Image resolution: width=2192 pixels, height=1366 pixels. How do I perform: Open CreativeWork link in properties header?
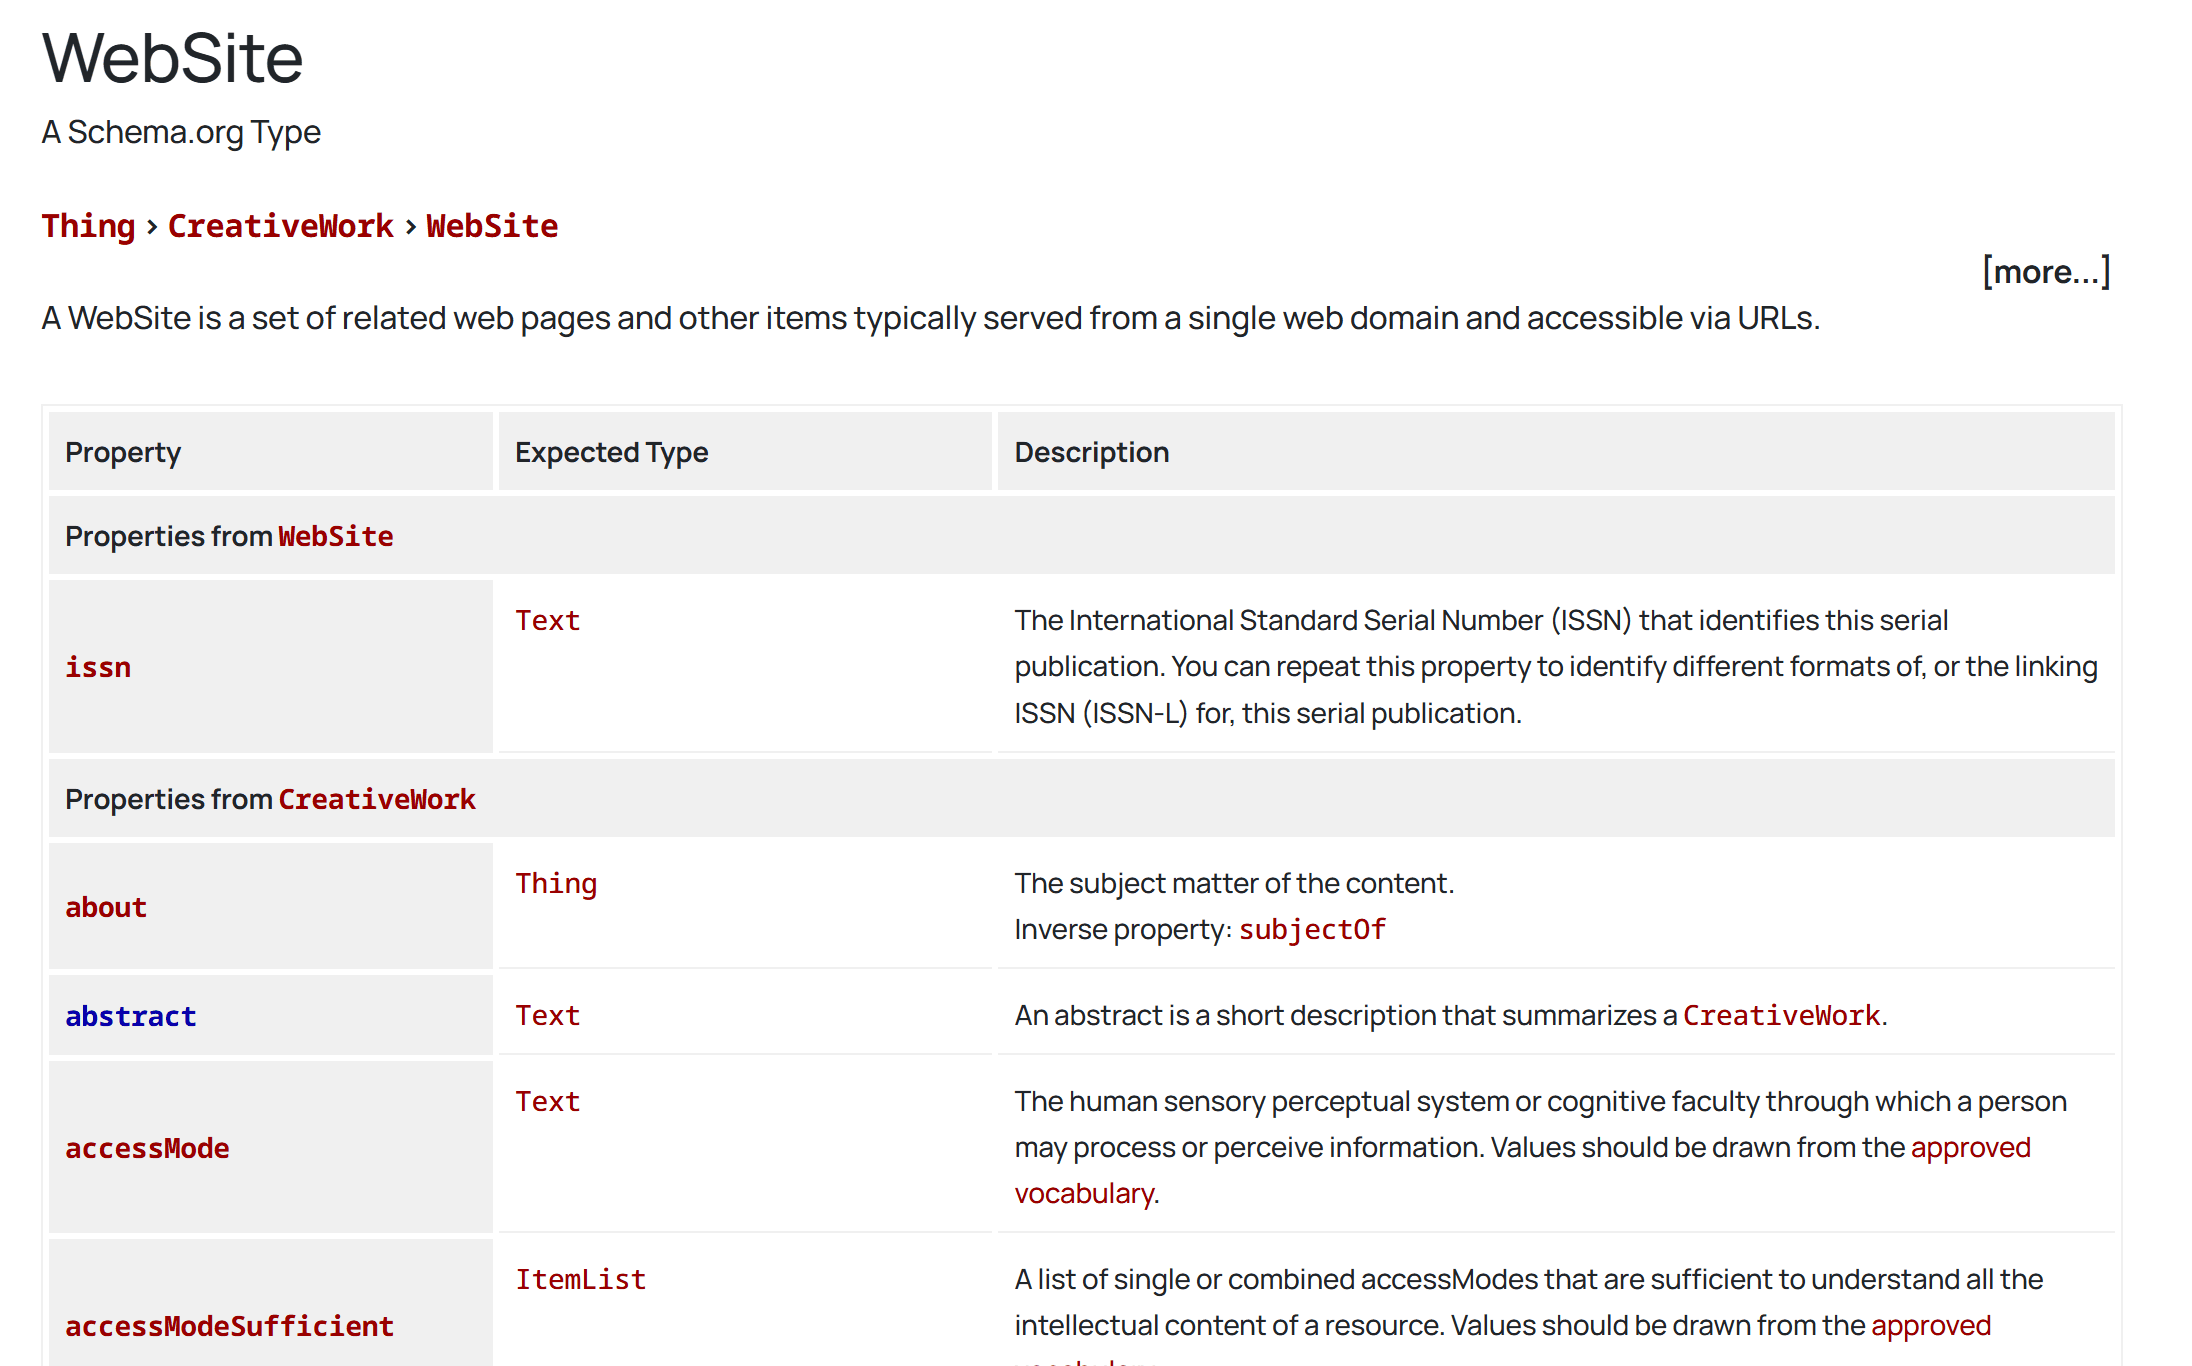tap(376, 799)
